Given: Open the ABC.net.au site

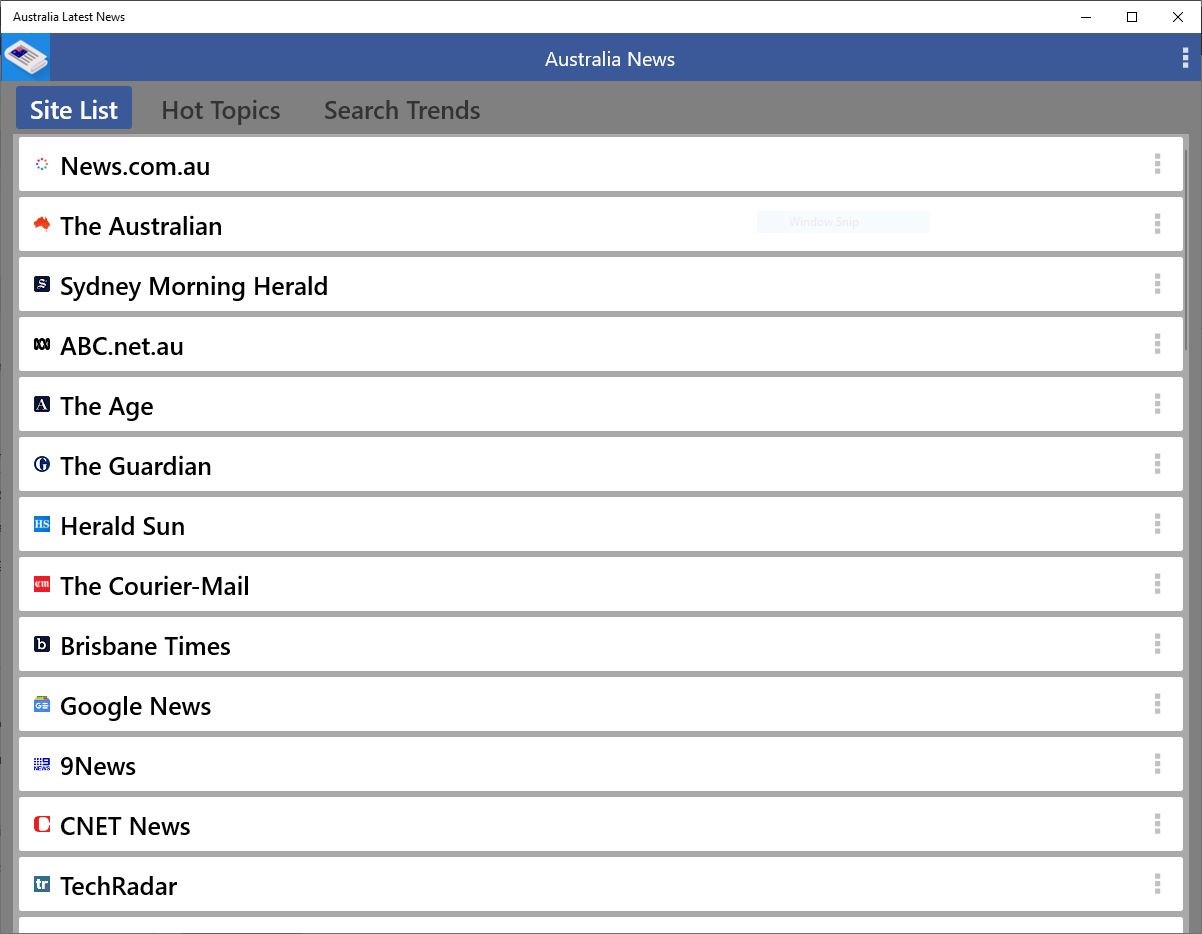Looking at the screenshot, I should pos(600,344).
